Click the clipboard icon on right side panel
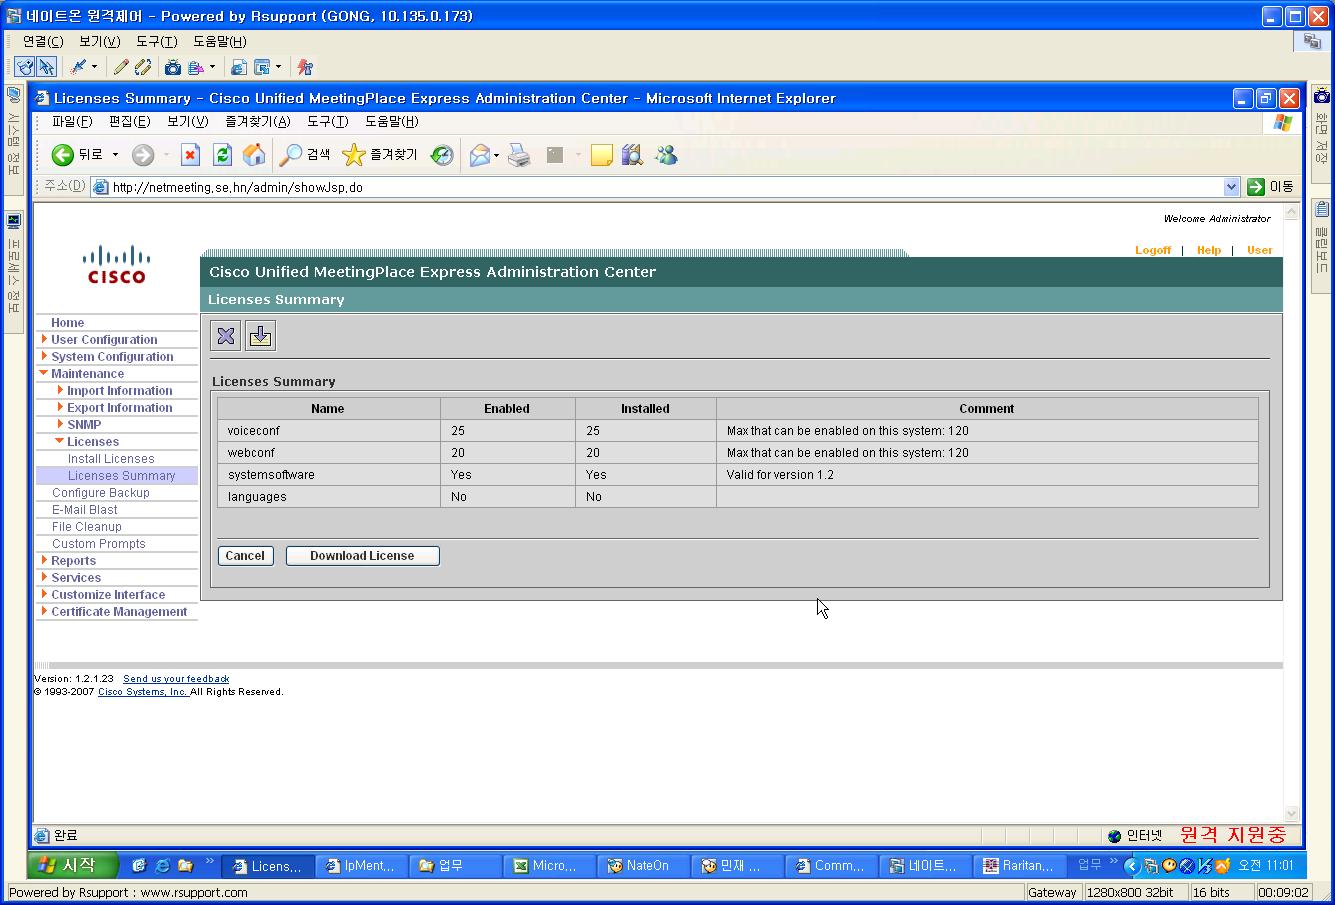 [1322, 209]
